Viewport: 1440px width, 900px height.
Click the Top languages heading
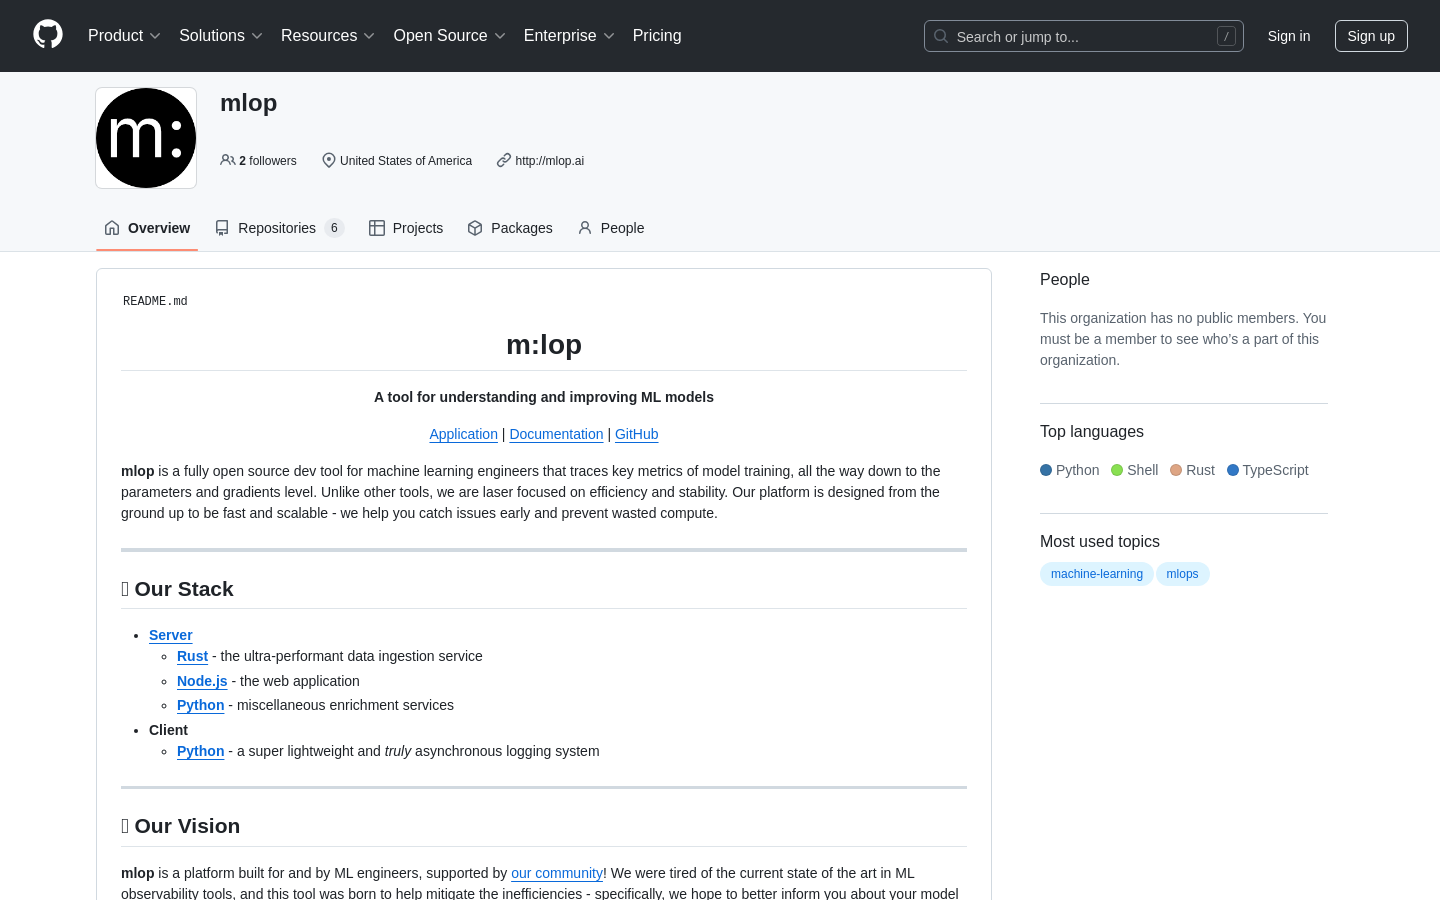click(1092, 432)
